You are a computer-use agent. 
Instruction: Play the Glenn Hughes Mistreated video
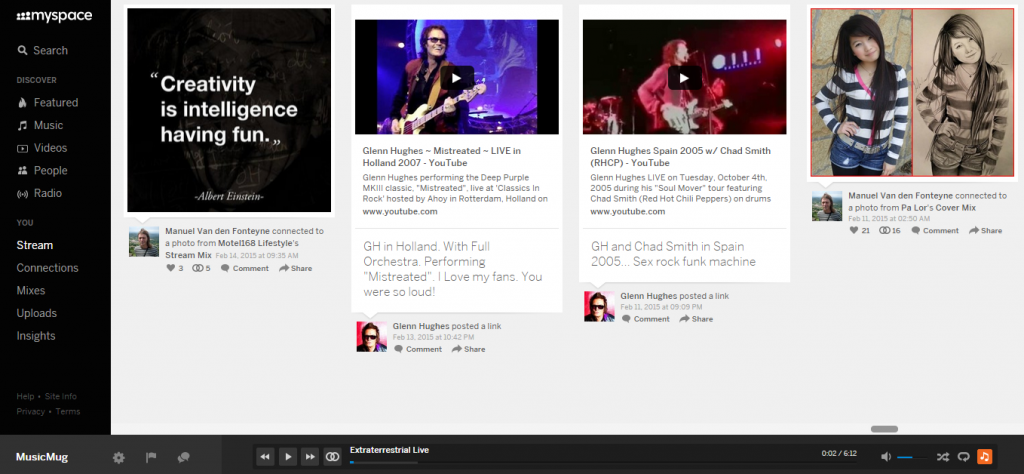coord(456,77)
